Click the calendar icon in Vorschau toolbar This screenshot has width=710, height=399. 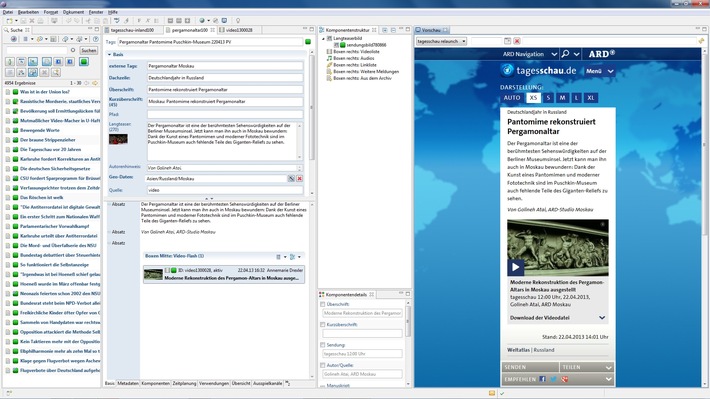point(508,41)
